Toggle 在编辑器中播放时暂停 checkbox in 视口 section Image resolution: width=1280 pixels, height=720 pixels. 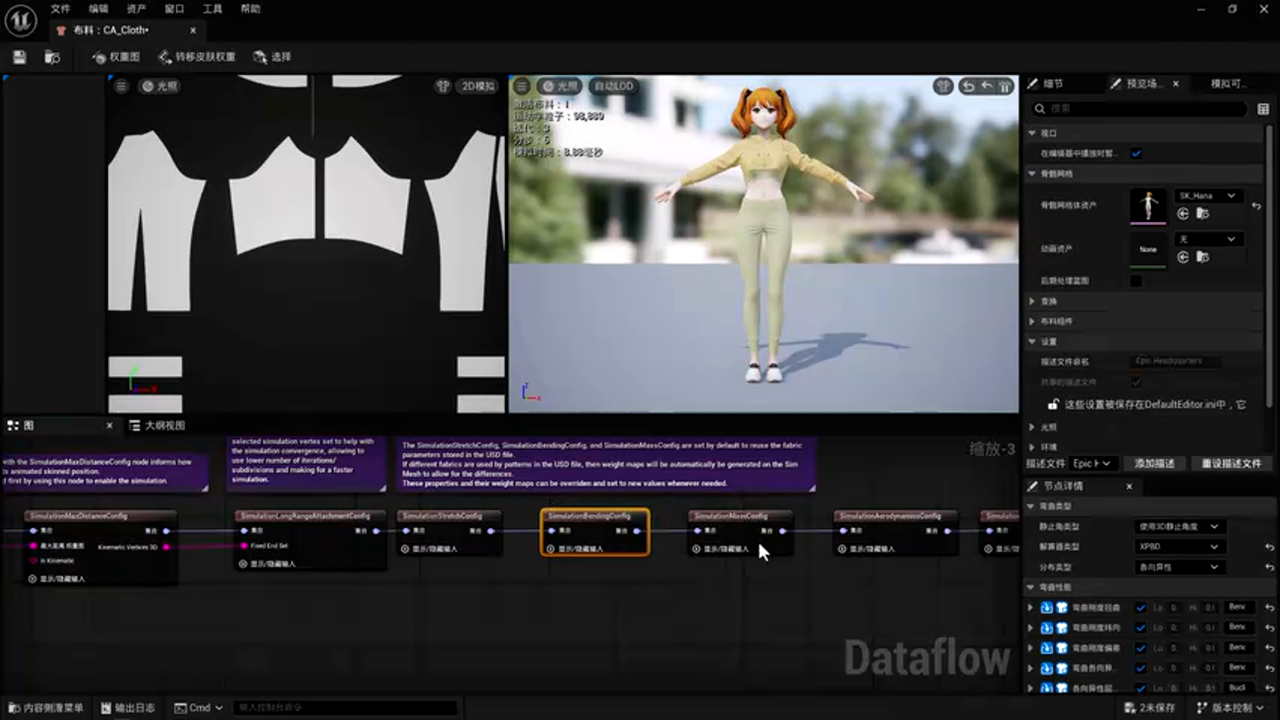(1136, 153)
